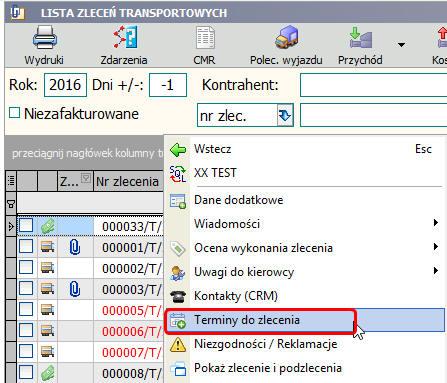Click the driver icon for Uwagi do kierowcy
Screen dimensions: 447x383
pos(178,273)
